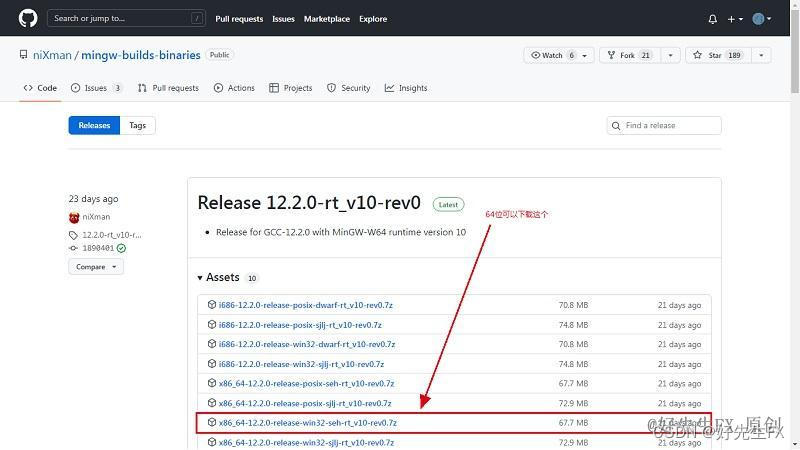Switch to the Projects tab
The width and height of the screenshot is (800, 450).
291,88
